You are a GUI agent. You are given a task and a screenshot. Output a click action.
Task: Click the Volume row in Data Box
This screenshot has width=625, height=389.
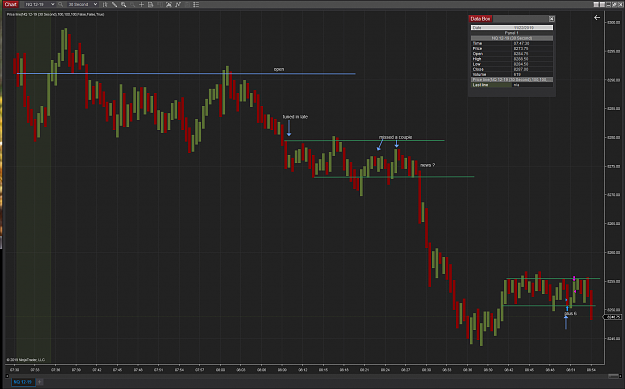click(x=512, y=75)
